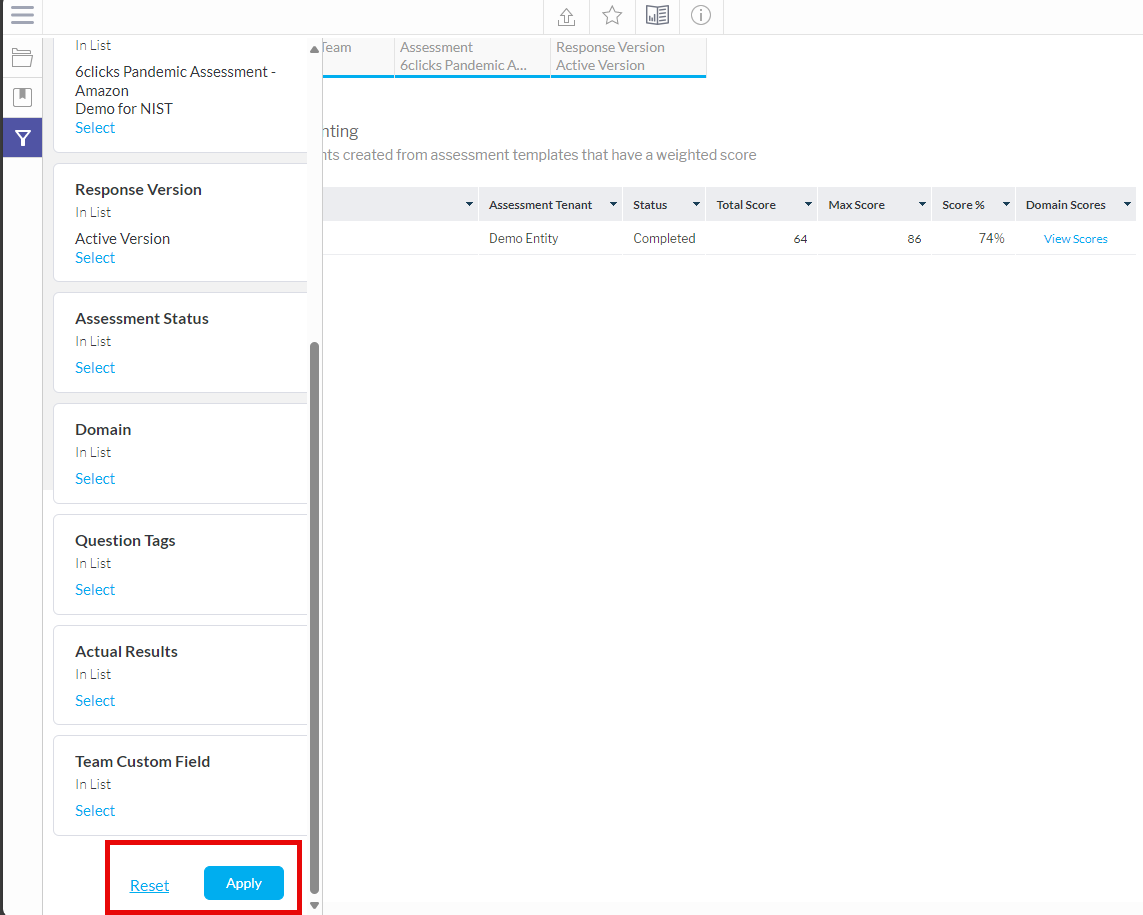Click 'Active Version' filter value
The height and width of the screenshot is (915, 1143).
122,239
